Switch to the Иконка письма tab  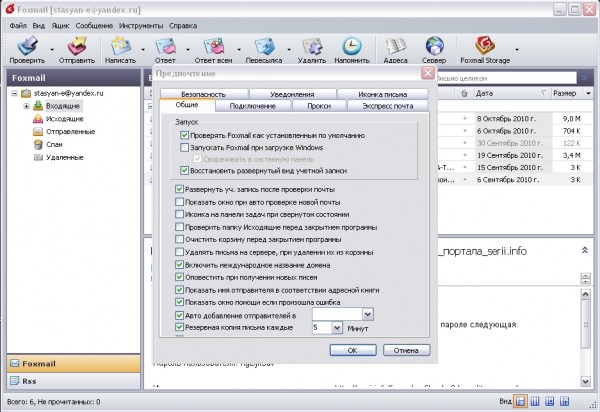pyautogui.click(x=383, y=94)
